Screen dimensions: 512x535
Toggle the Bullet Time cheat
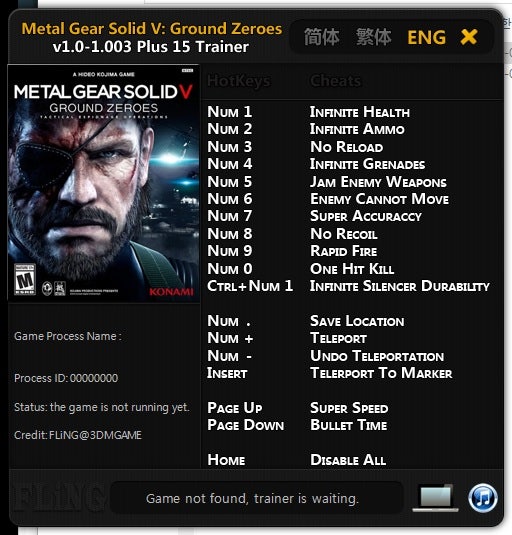coord(349,425)
